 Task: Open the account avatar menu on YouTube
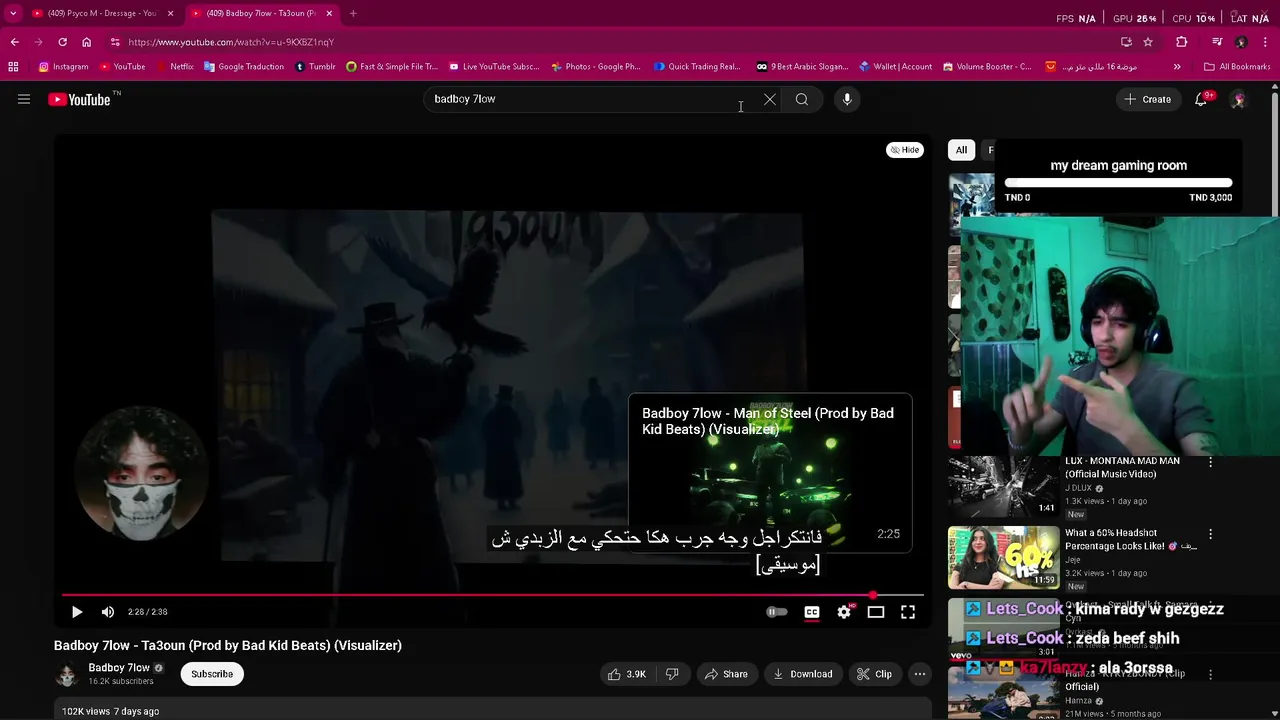(1238, 99)
